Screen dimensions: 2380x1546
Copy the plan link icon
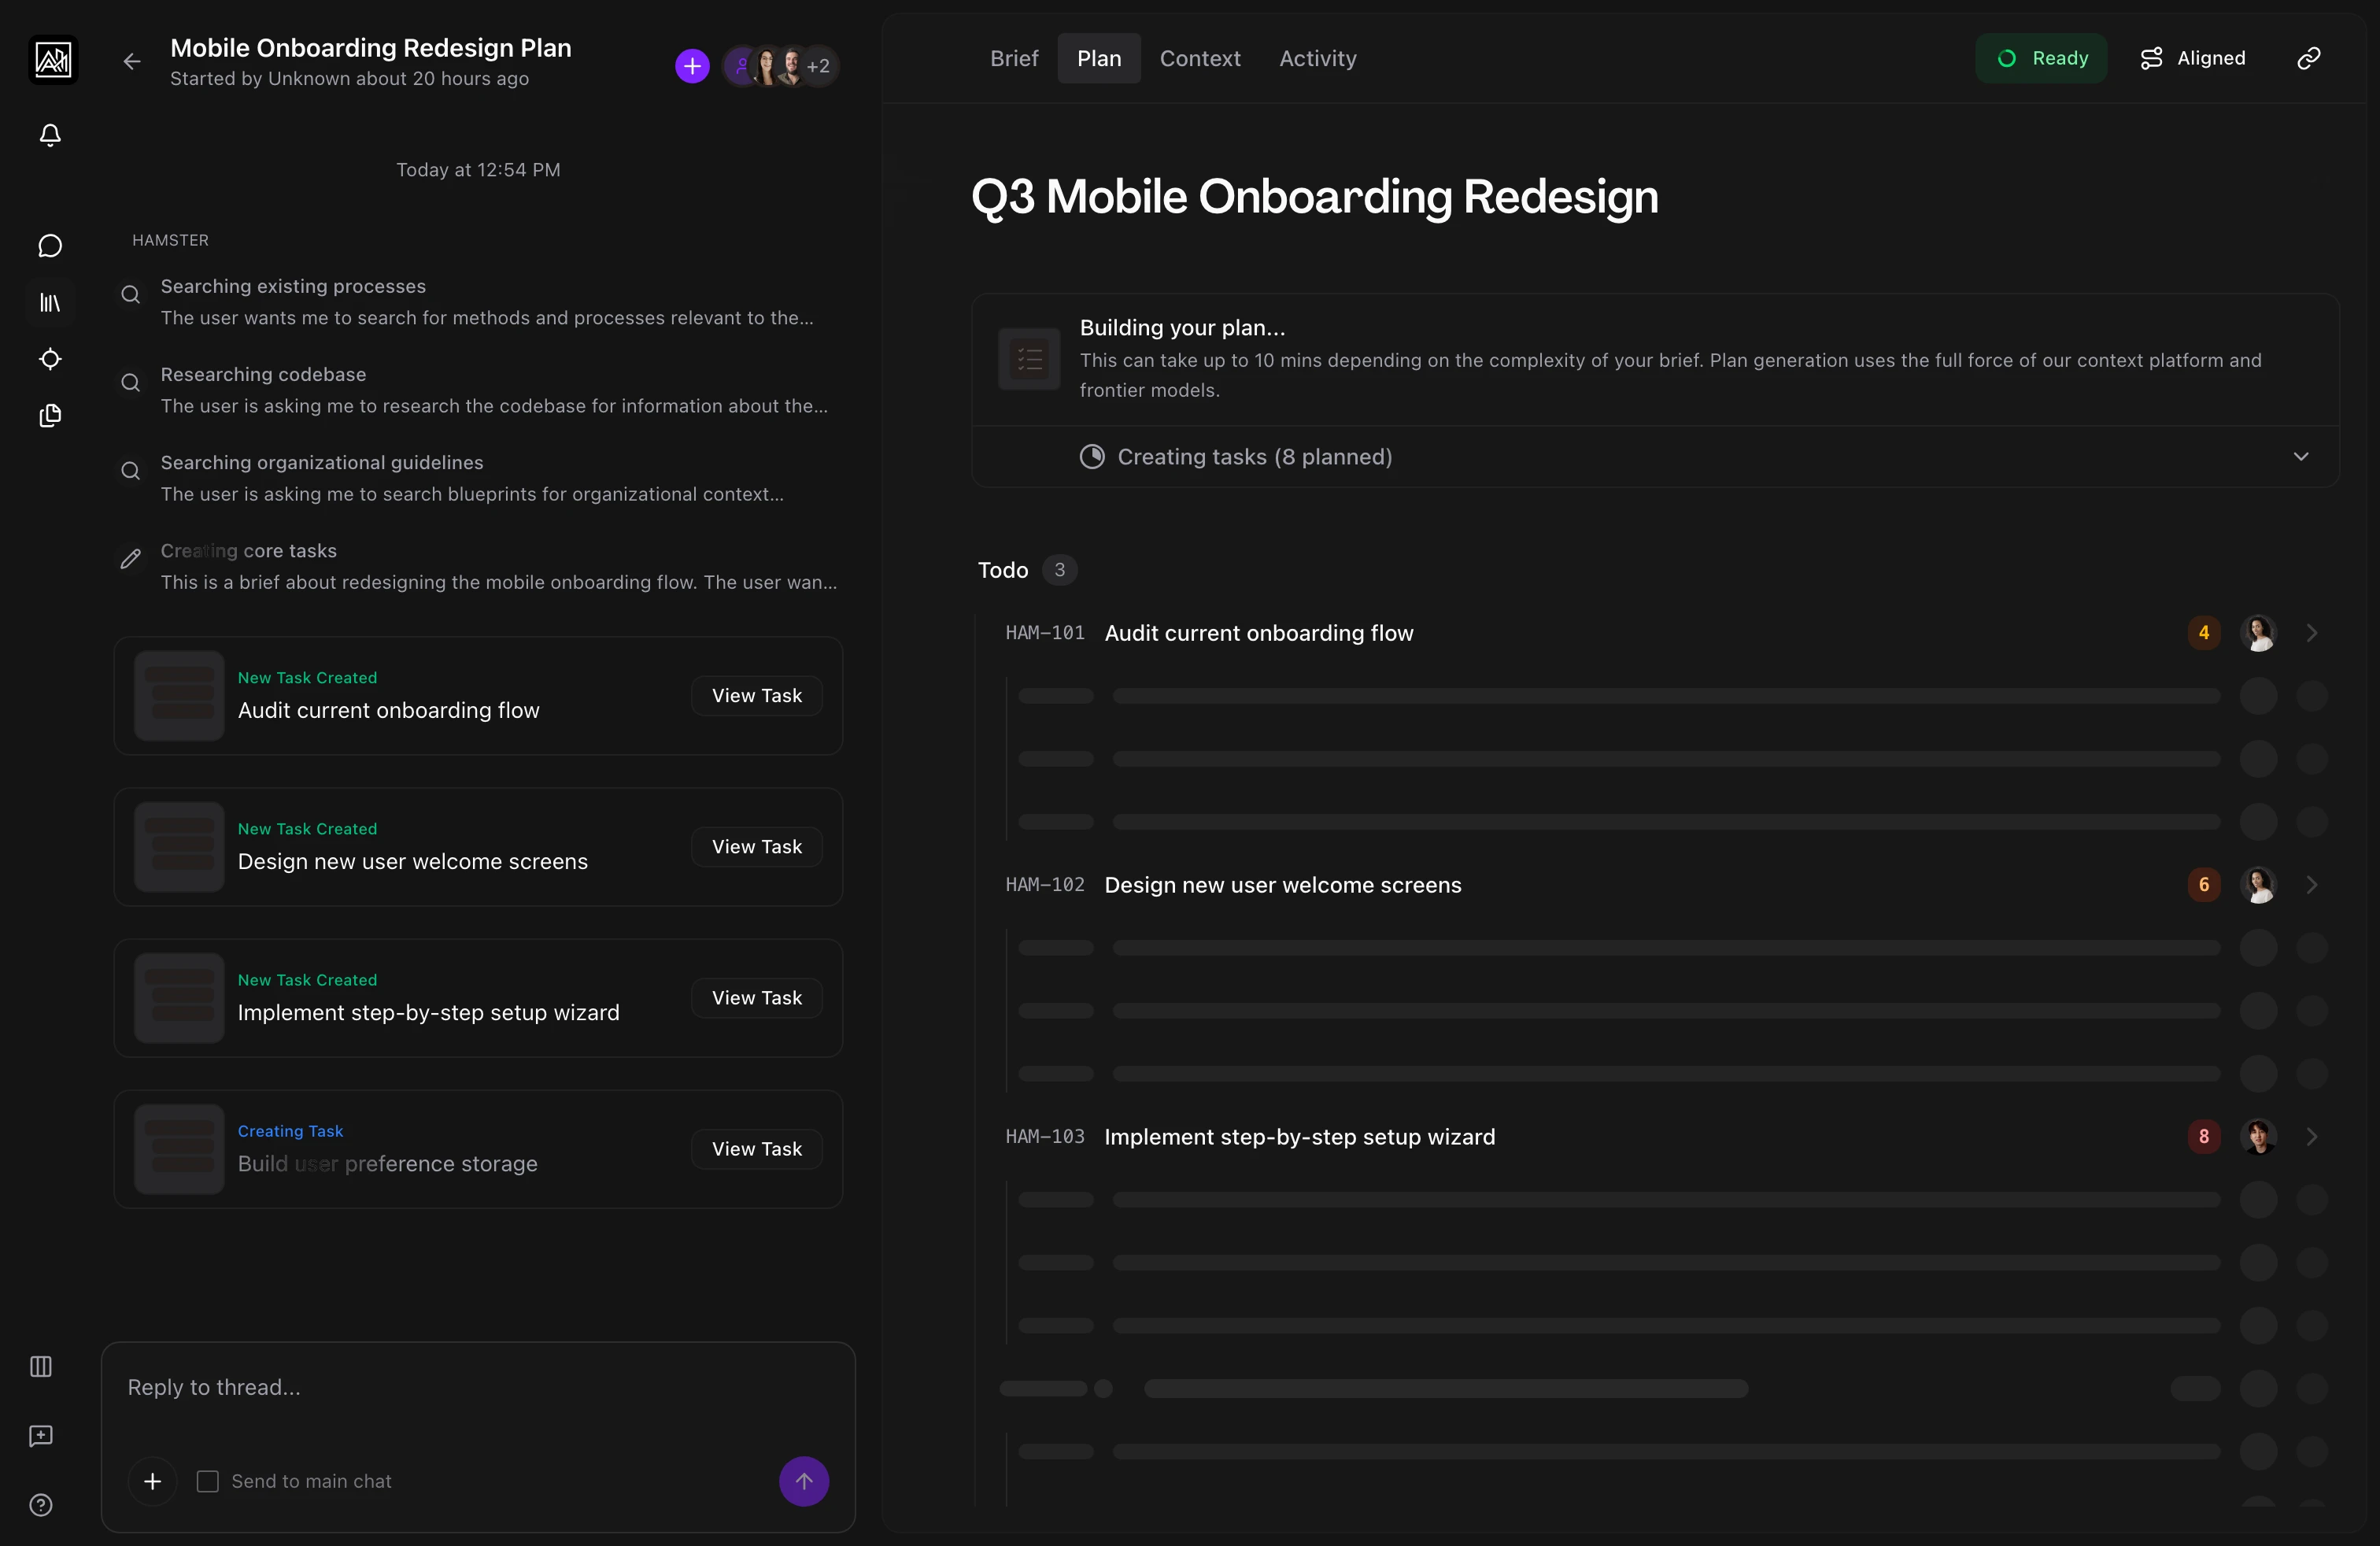(x=2308, y=58)
